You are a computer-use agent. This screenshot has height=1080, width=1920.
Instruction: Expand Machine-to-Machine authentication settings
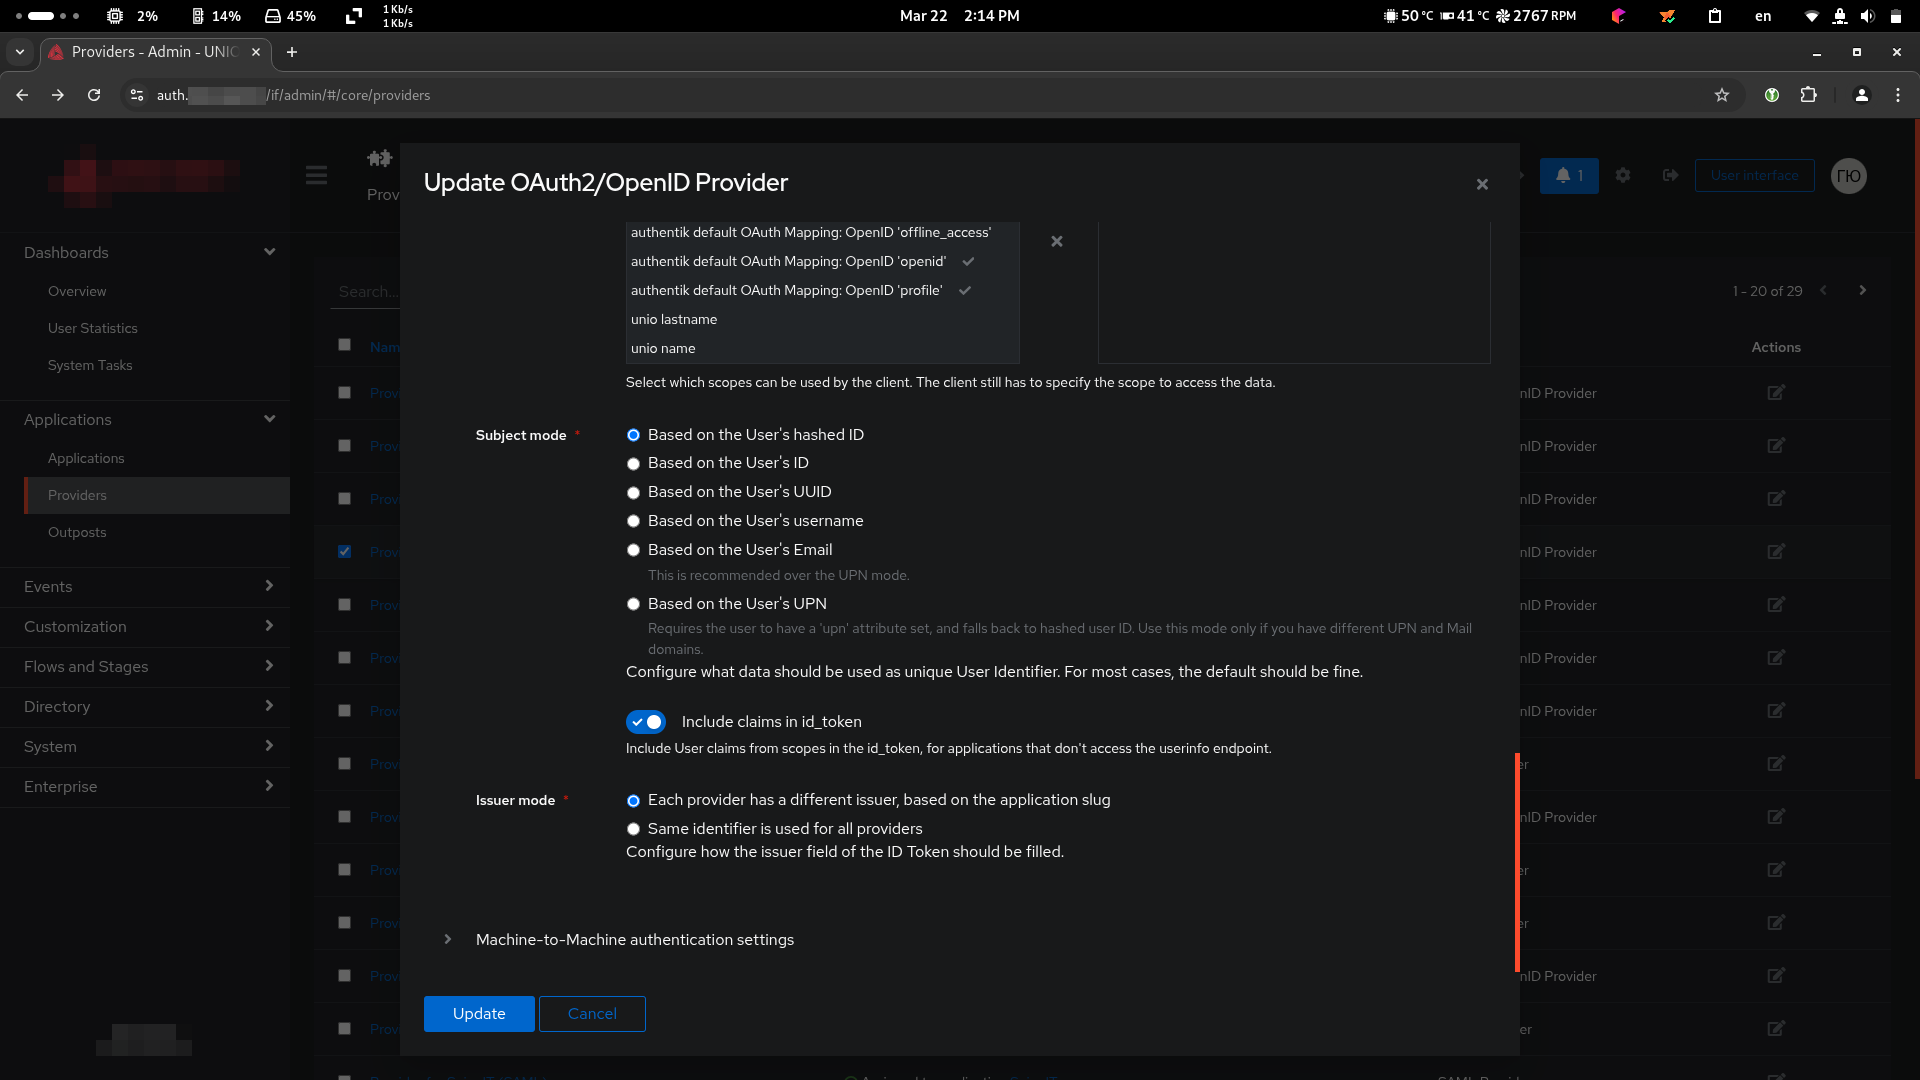pyautogui.click(x=634, y=940)
